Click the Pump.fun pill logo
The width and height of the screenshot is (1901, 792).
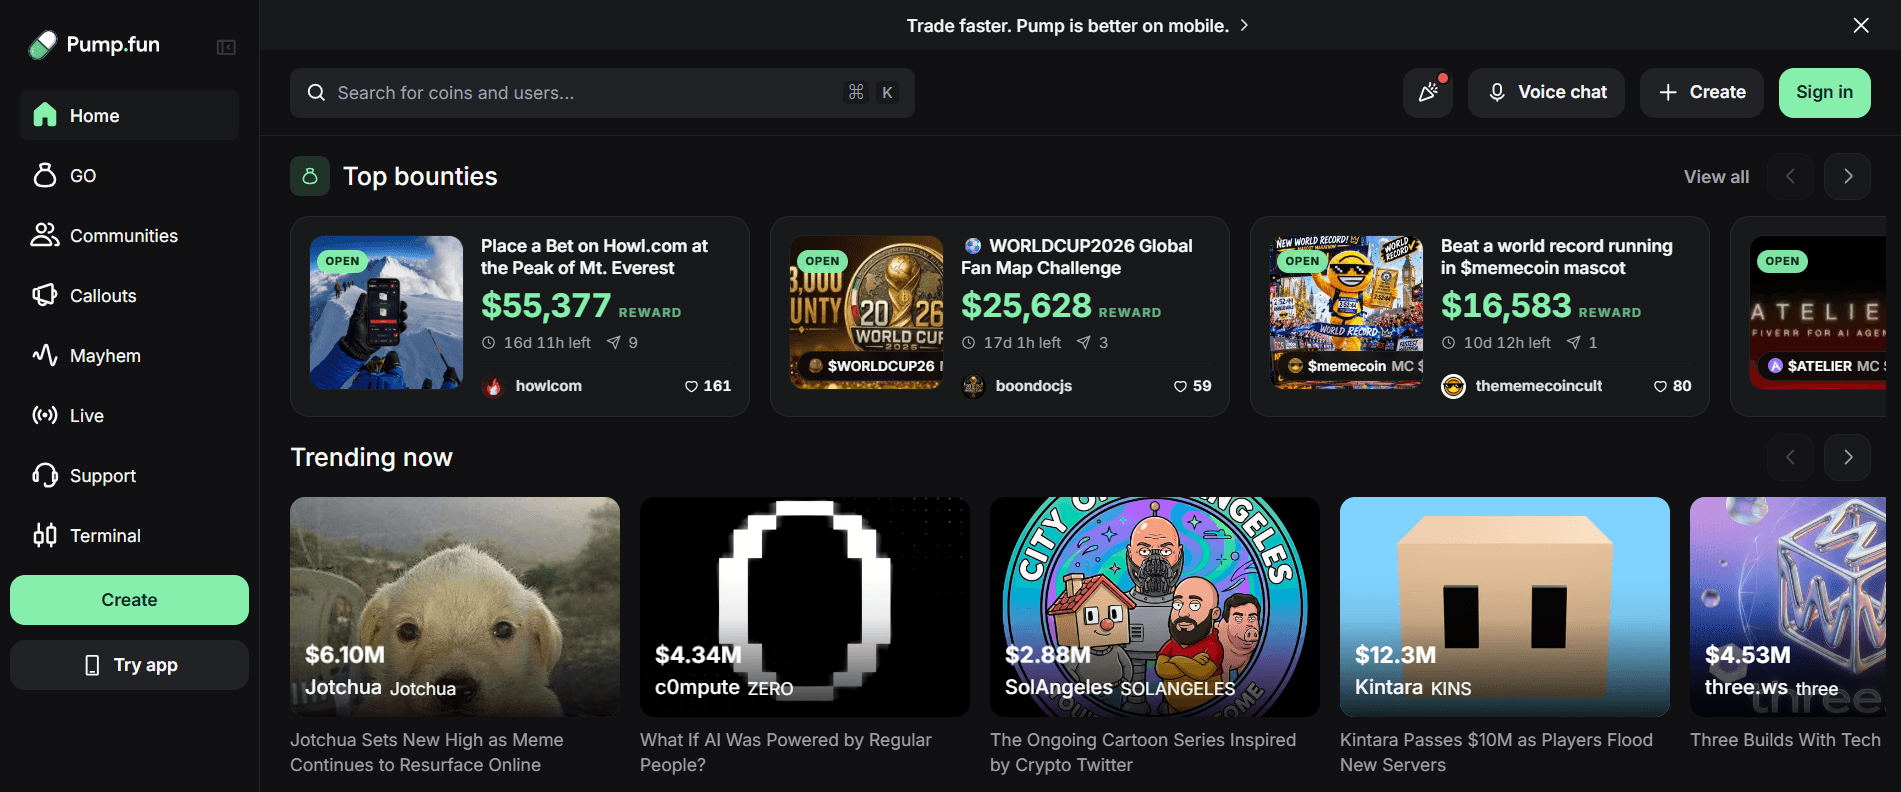(43, 45)
